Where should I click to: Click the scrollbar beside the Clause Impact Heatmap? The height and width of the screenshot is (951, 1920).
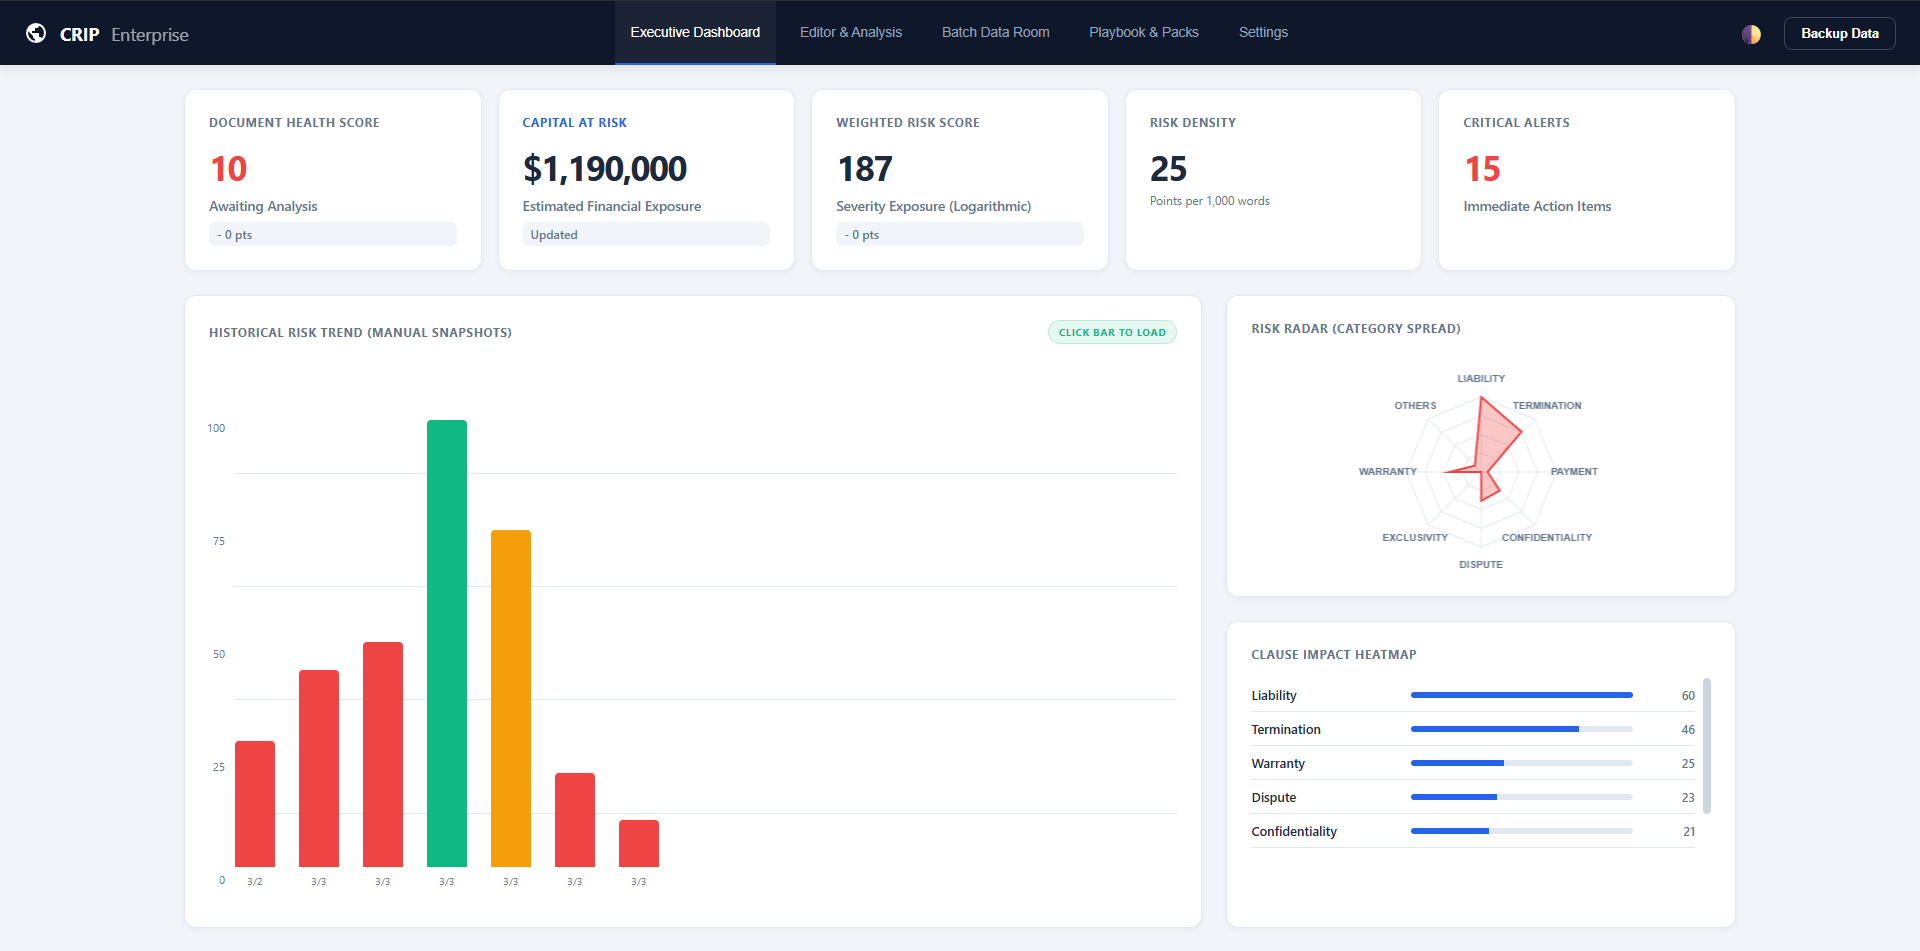coord(1707,745)
